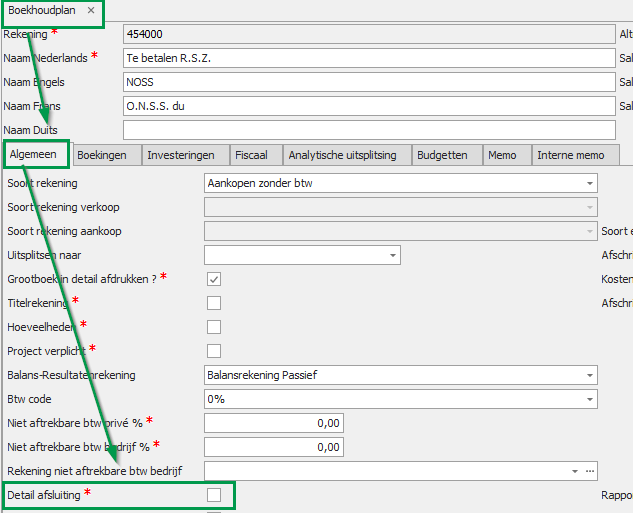633x513 pixels.
Task: Click the empty Naam Duits field
Action: (x=368, y=130)
